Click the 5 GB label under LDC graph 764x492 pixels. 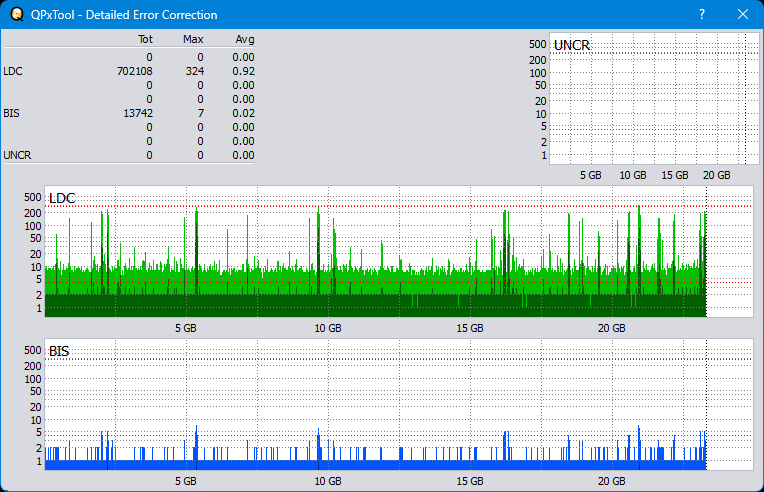(186, 328)
